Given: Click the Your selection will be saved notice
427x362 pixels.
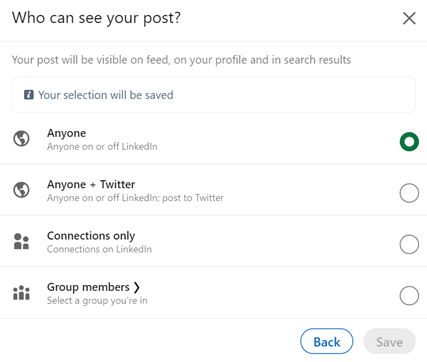Looking at the screenshot, I should (214, 95).
